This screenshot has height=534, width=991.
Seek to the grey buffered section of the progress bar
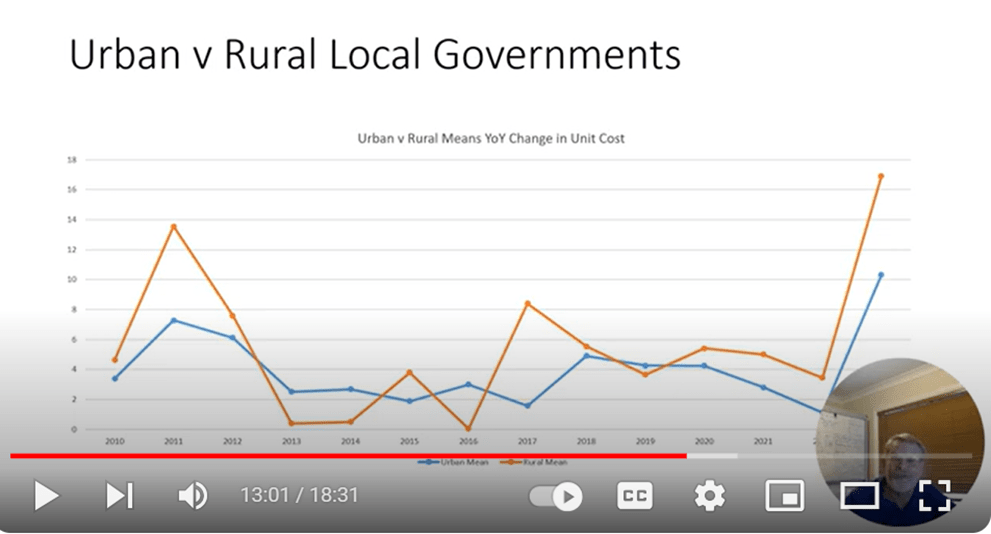(x=712, y=456)
